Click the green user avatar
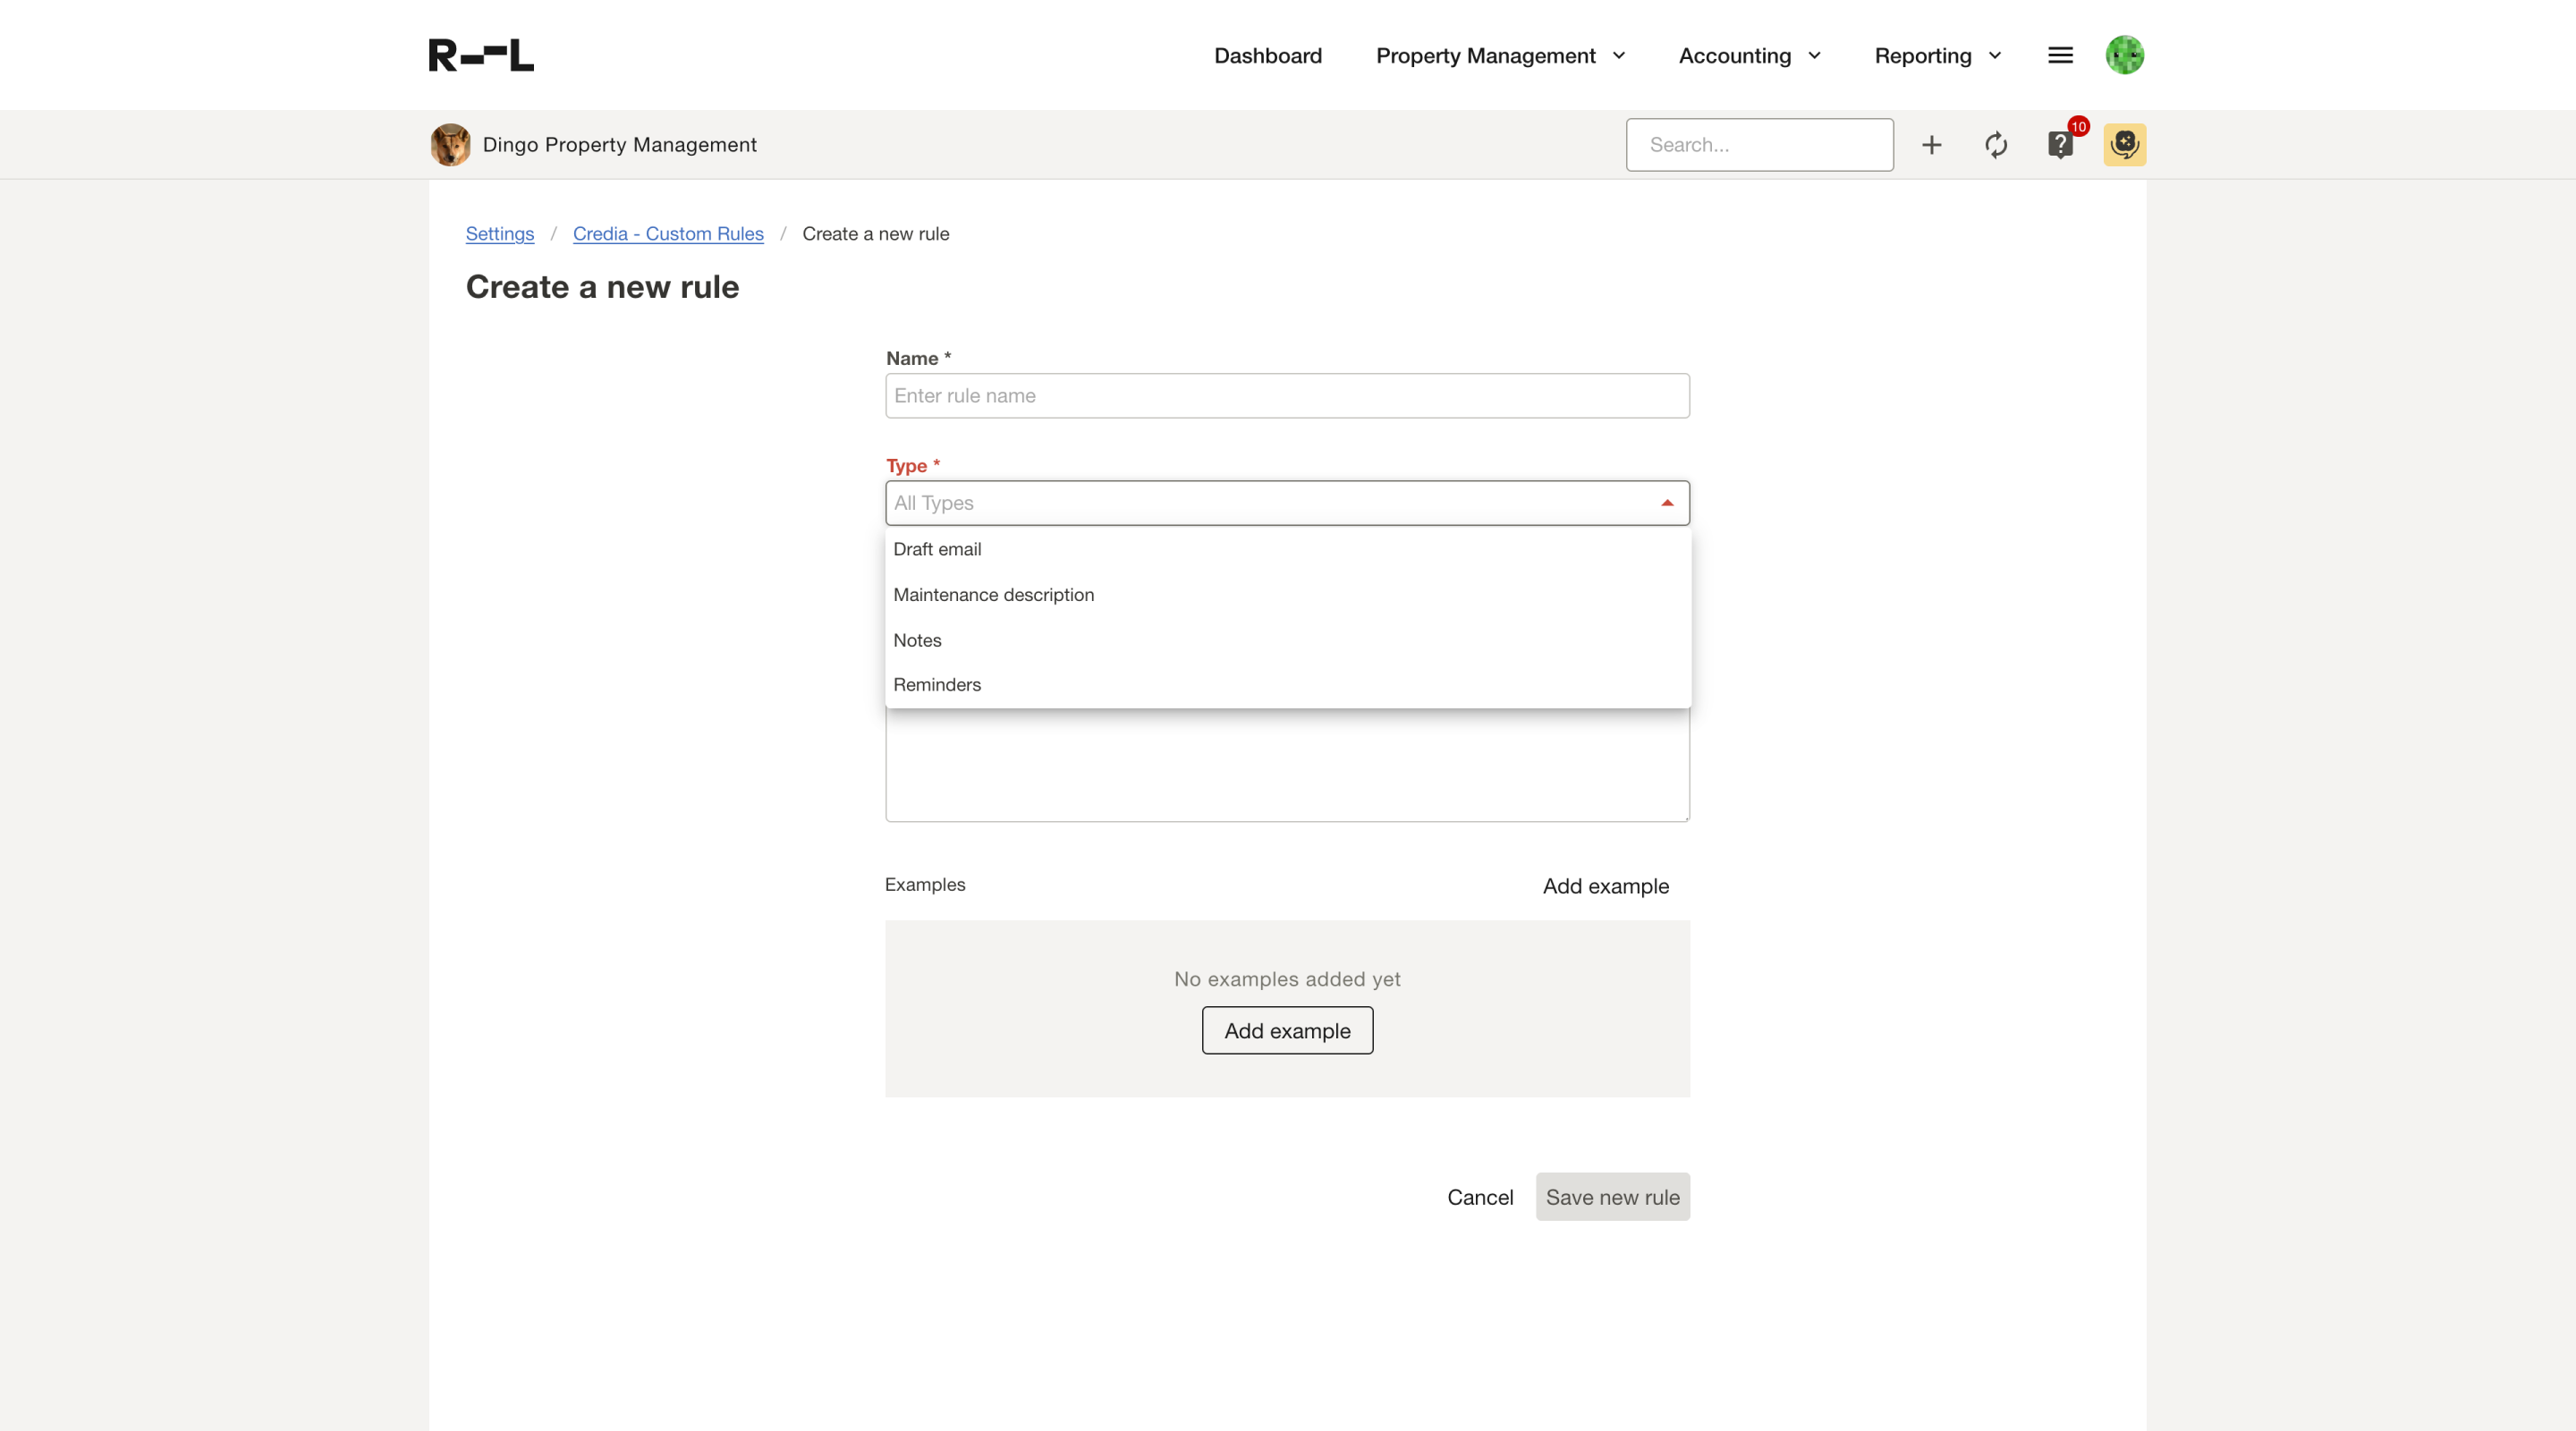 click(2124, 55)
